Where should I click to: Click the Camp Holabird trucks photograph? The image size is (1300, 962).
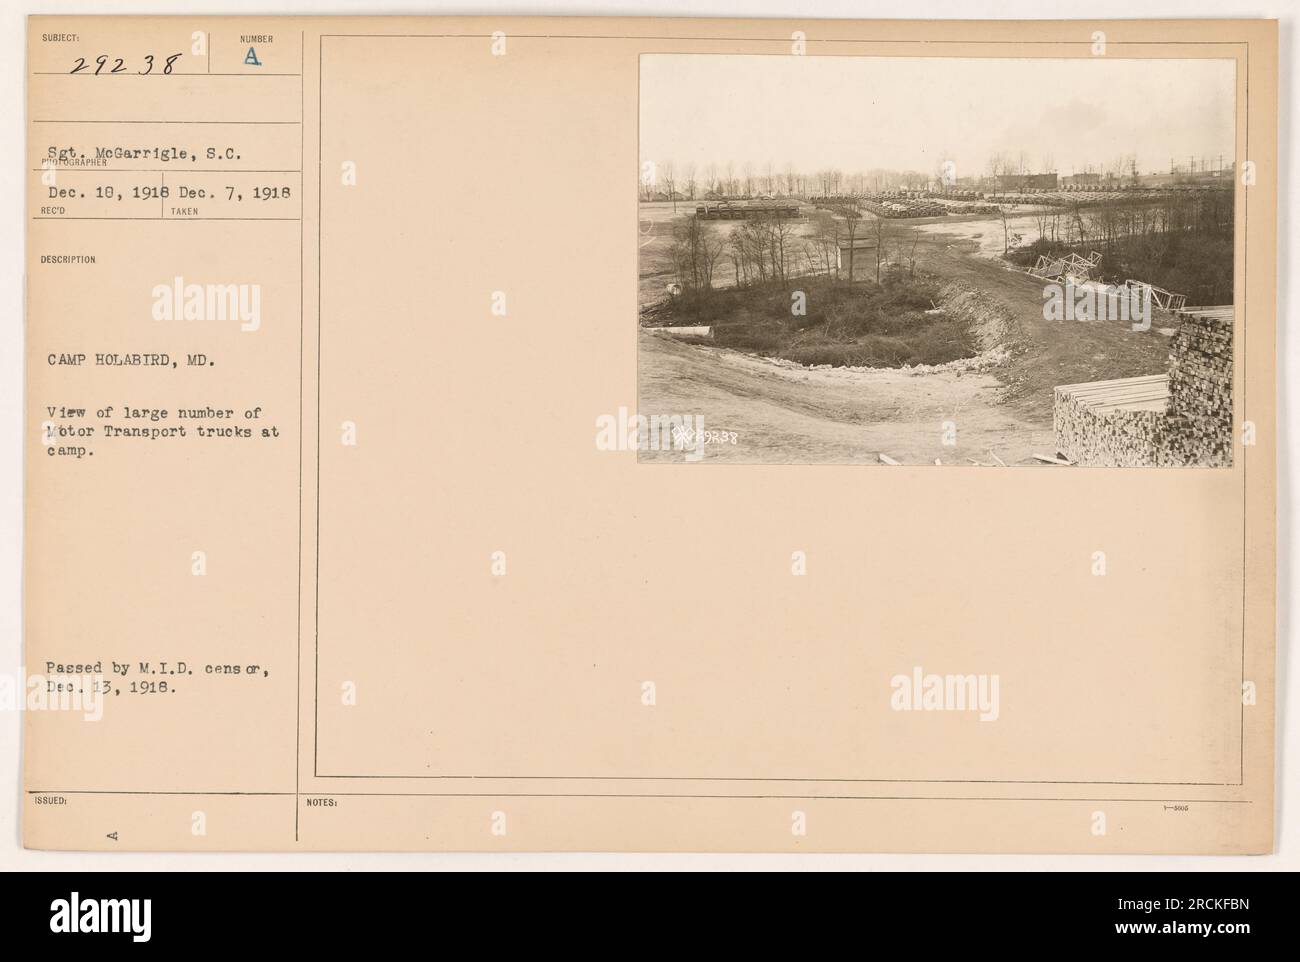pos(936,260)
